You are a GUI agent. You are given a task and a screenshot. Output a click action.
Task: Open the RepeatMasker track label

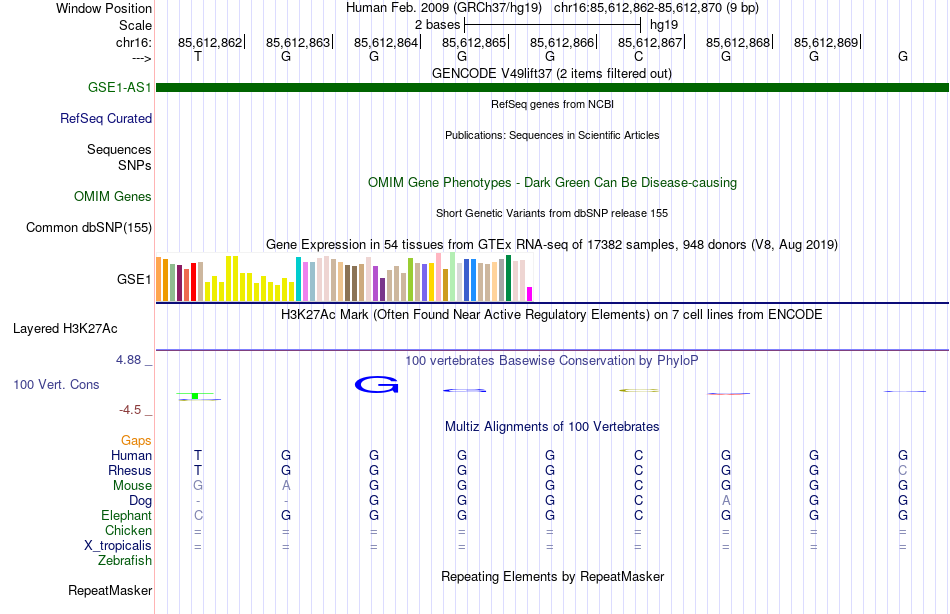(110, 590)
